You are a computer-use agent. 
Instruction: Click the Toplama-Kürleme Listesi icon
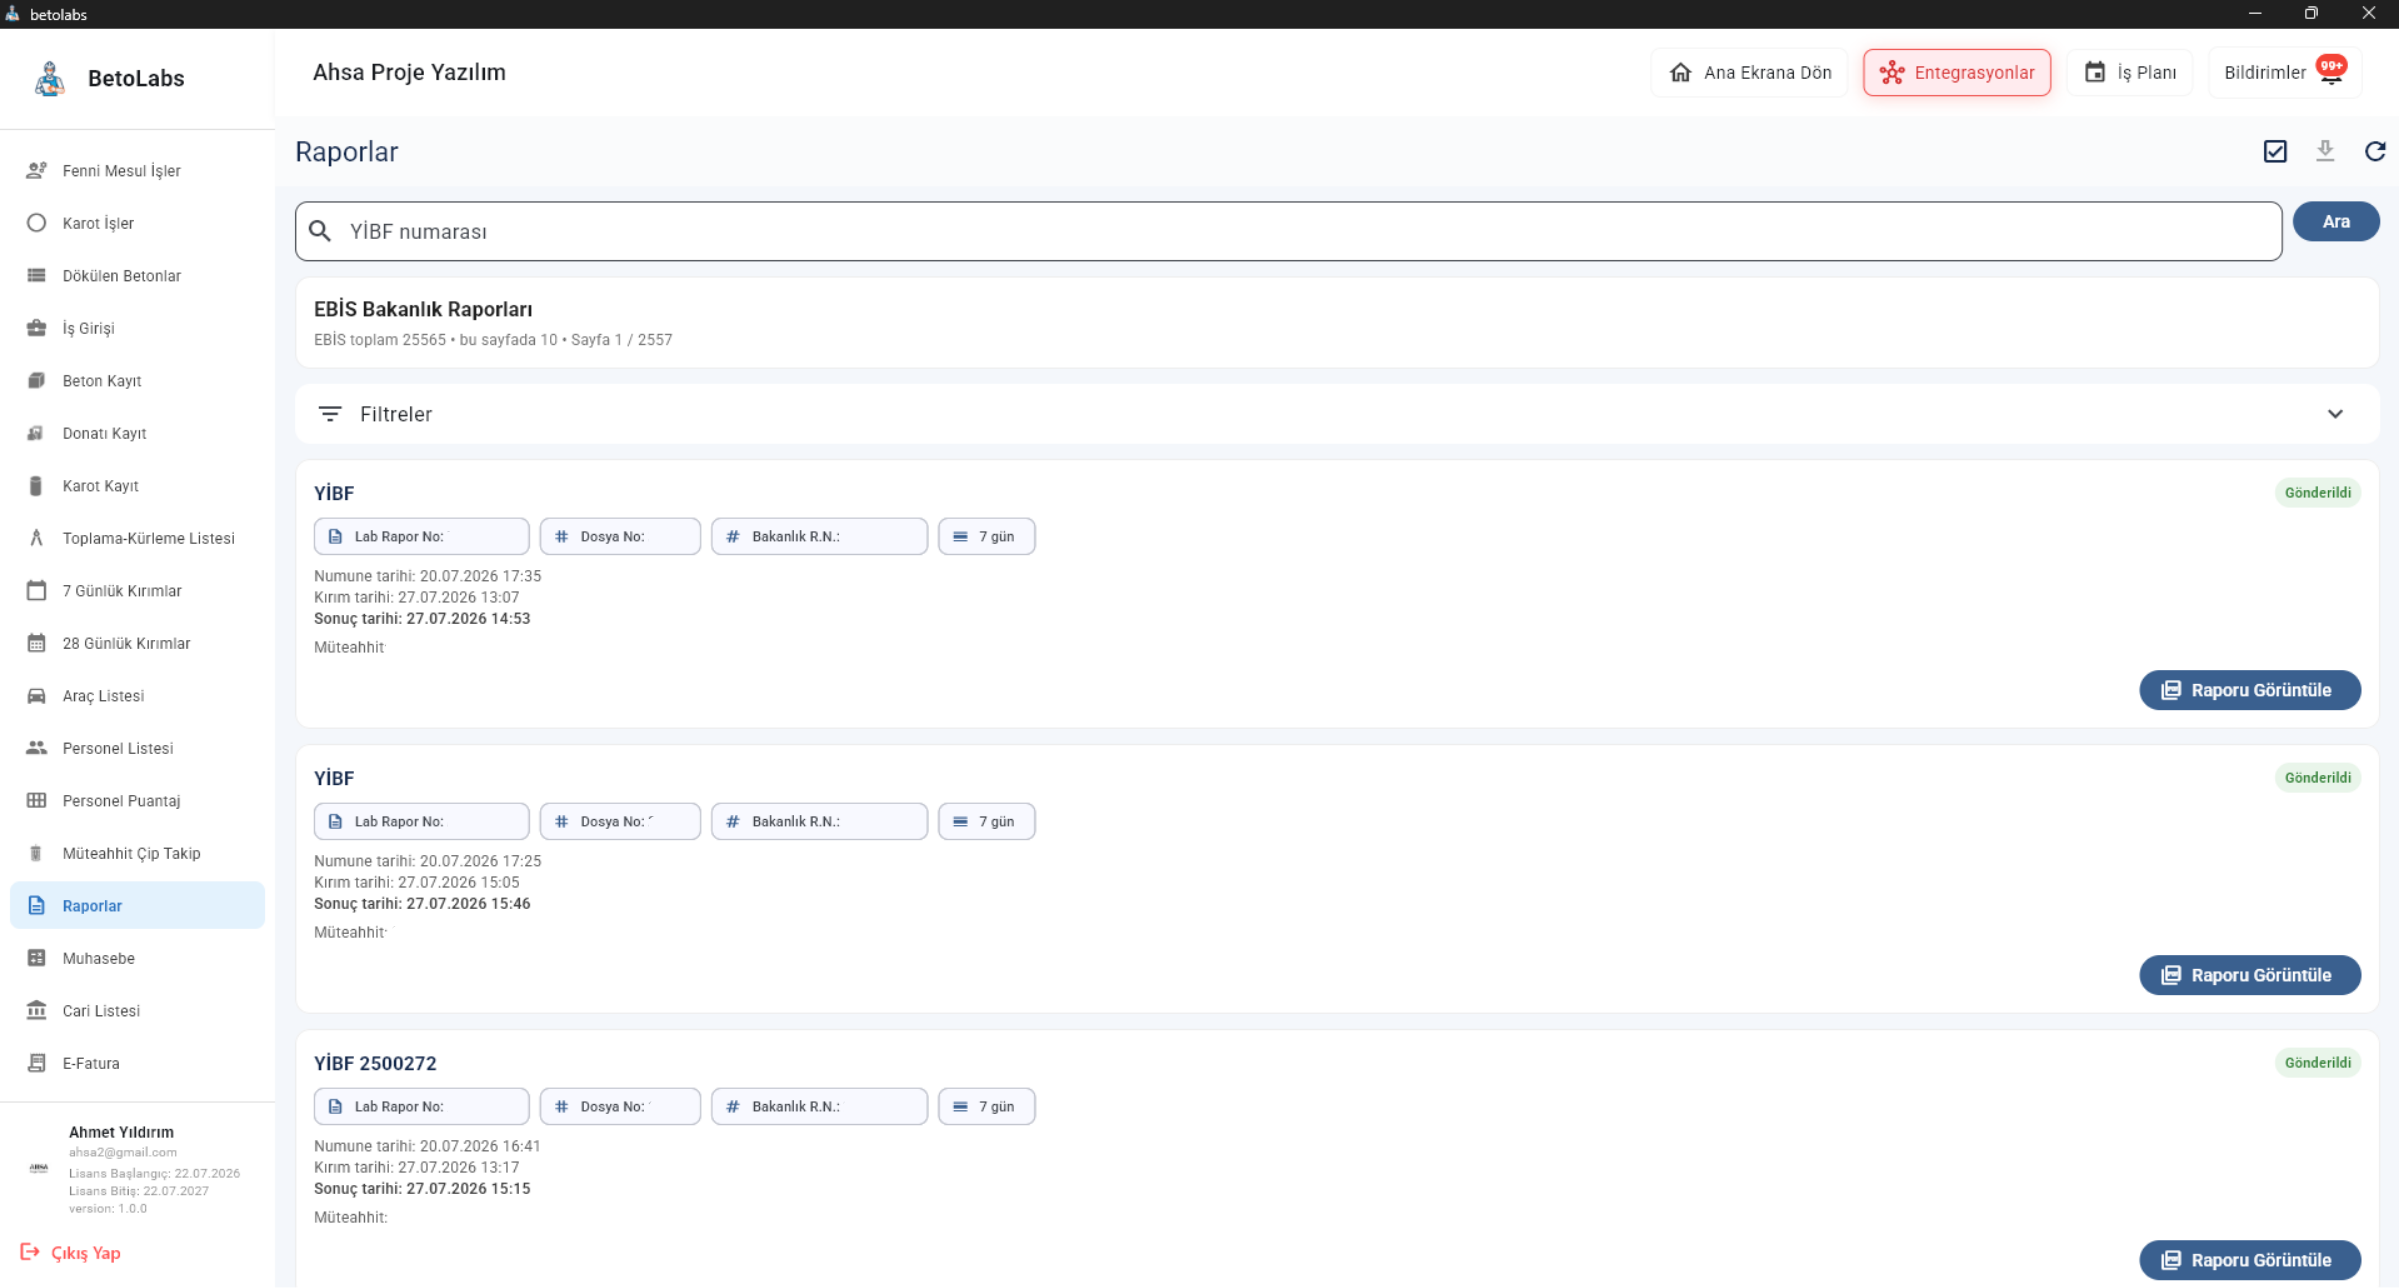point(37,538)
